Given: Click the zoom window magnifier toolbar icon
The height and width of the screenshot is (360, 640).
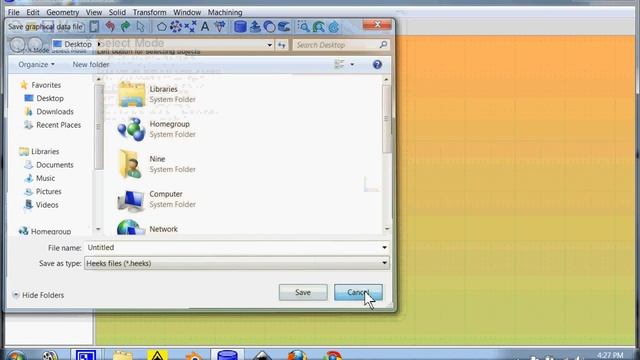Looking at the screenshot, I should (303, 27).
